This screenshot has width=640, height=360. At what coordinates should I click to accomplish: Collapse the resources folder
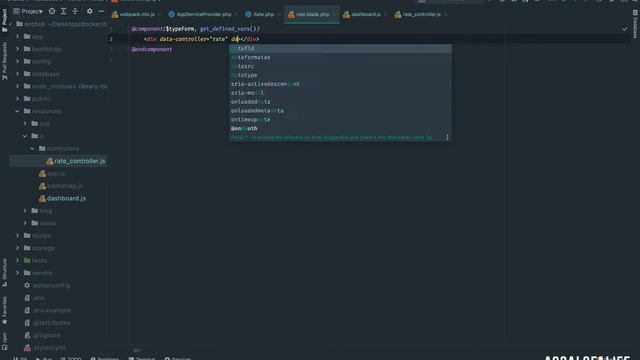pyautogui.click(x=18, y=111)
